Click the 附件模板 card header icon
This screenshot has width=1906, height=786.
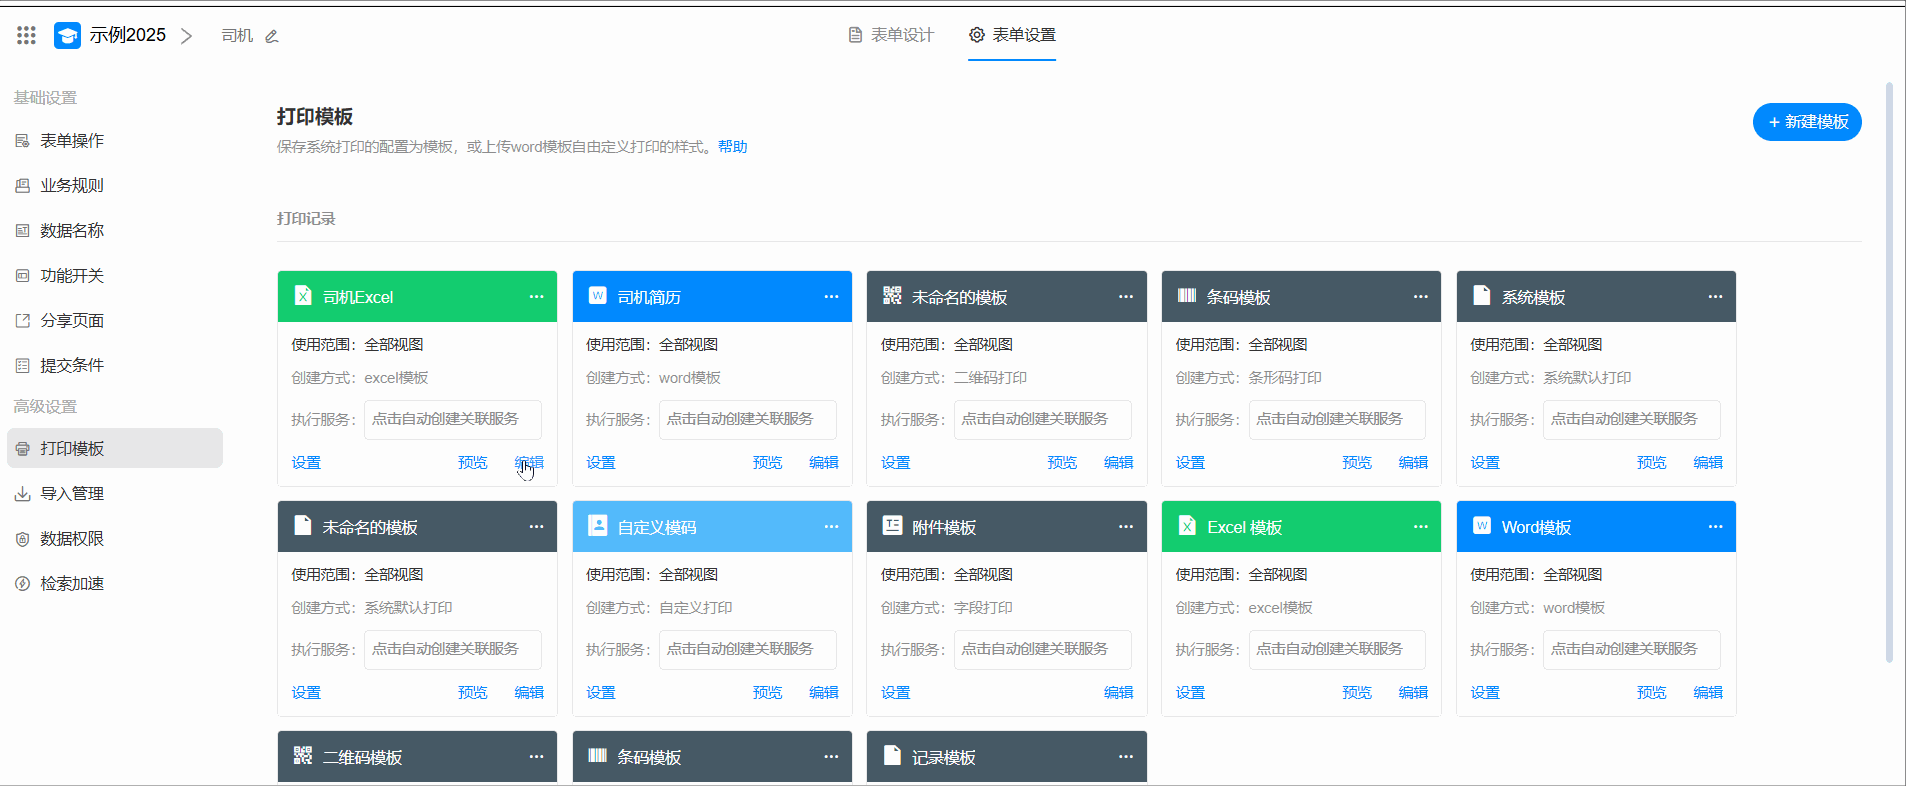point(892,526)
